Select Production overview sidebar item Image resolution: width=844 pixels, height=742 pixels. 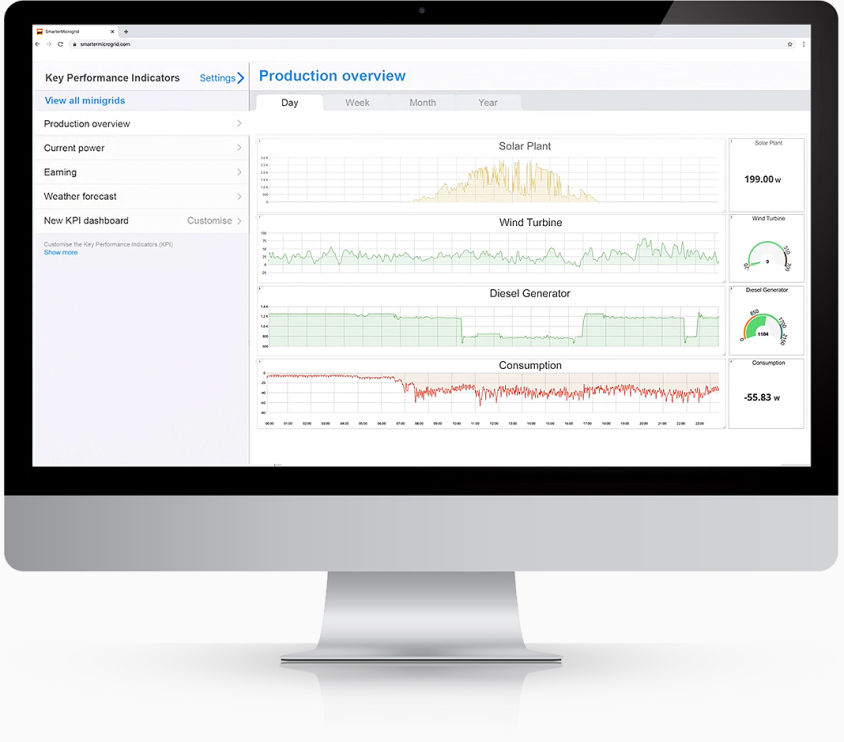click(x=141, y=124)
